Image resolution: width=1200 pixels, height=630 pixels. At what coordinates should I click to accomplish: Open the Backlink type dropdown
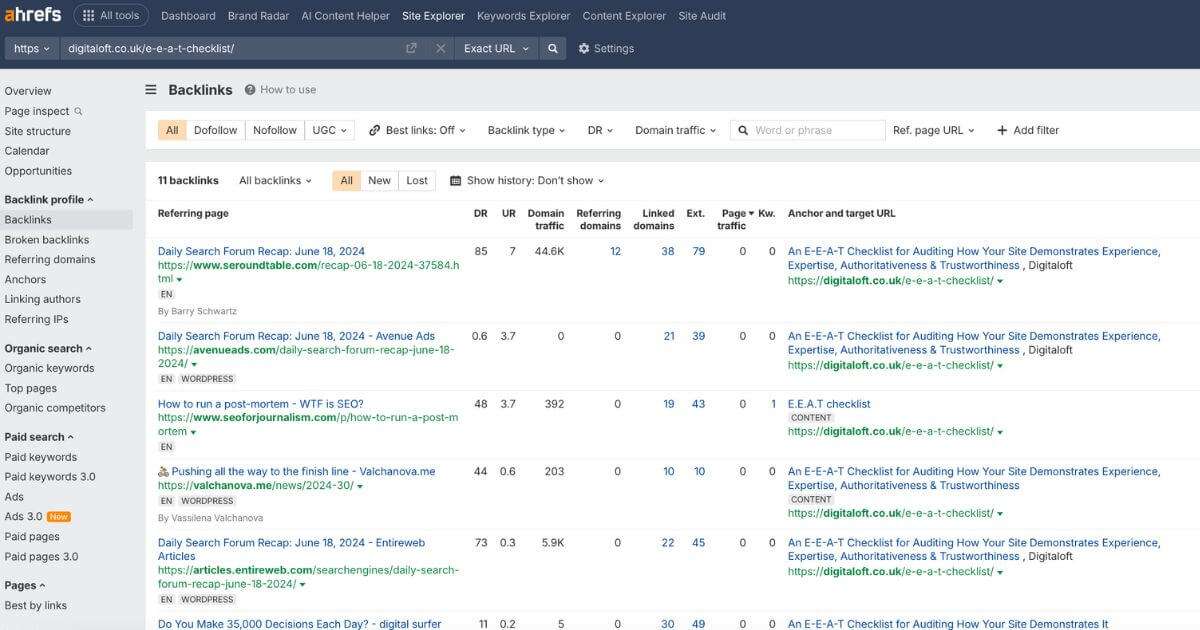tap(526, 130)
